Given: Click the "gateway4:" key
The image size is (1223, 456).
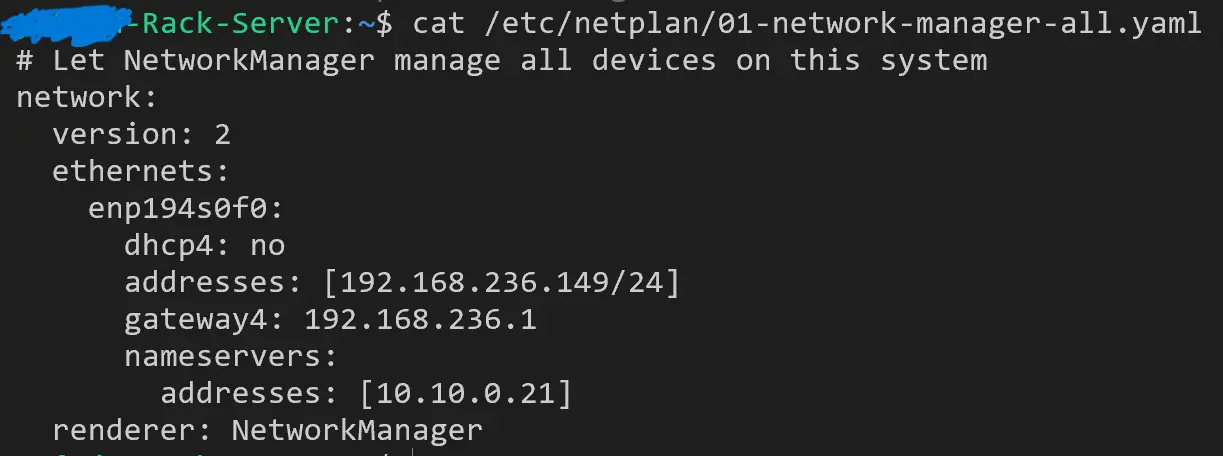Looking at the screenshot, I should pyautogui.click(x=204, y=320).
